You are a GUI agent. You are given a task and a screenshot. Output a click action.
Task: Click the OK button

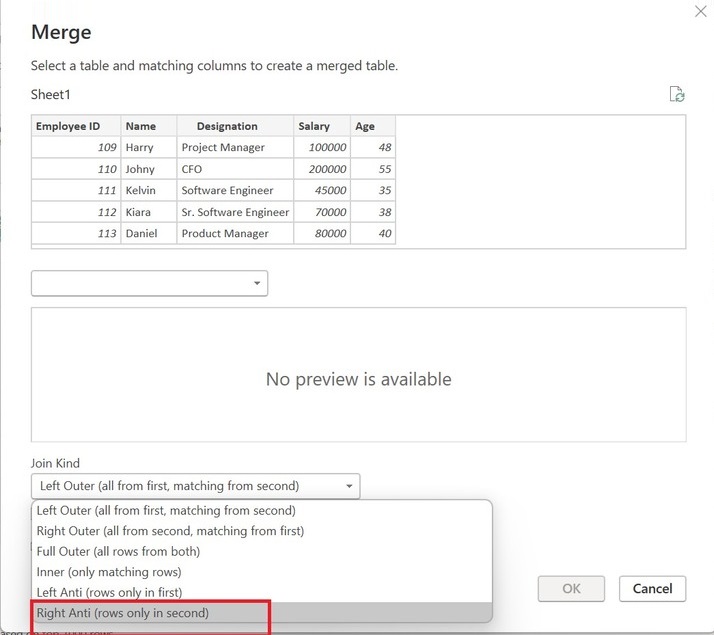pyautogui.click(x=571, y=588)
